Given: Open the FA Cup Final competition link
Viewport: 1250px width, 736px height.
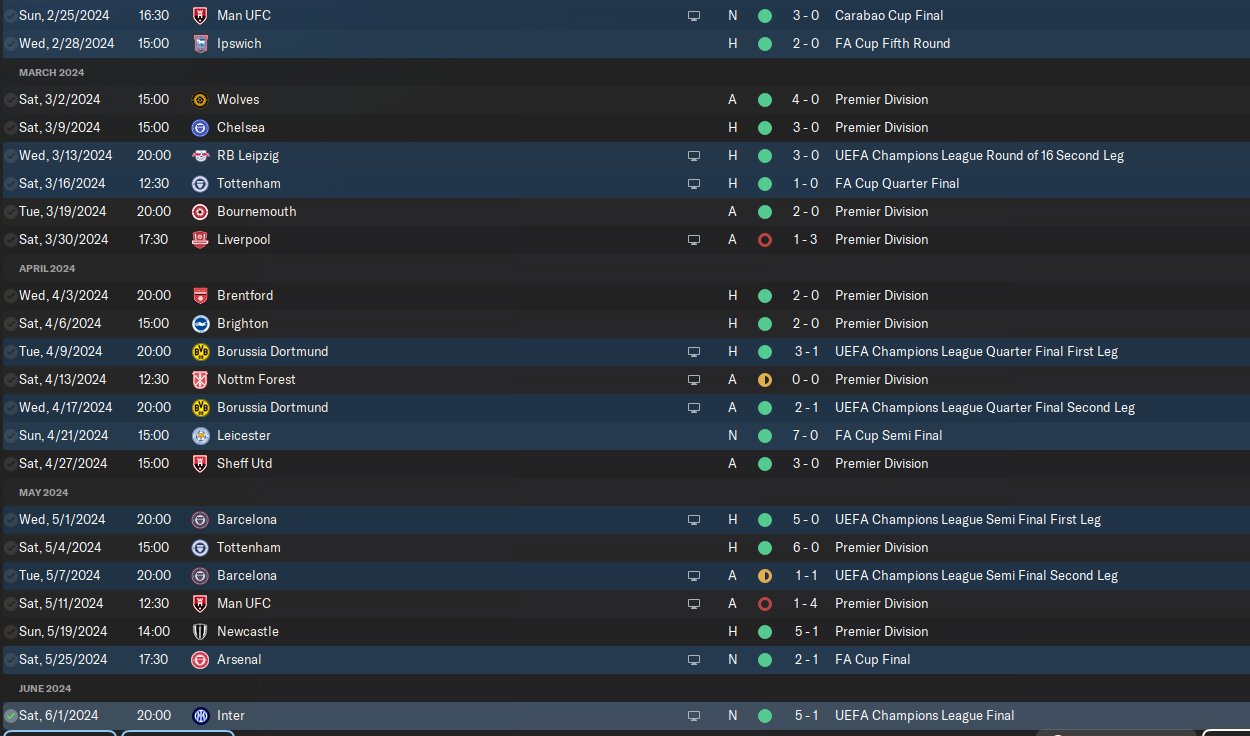Looking at the screenshot, I should click(873, 659).
